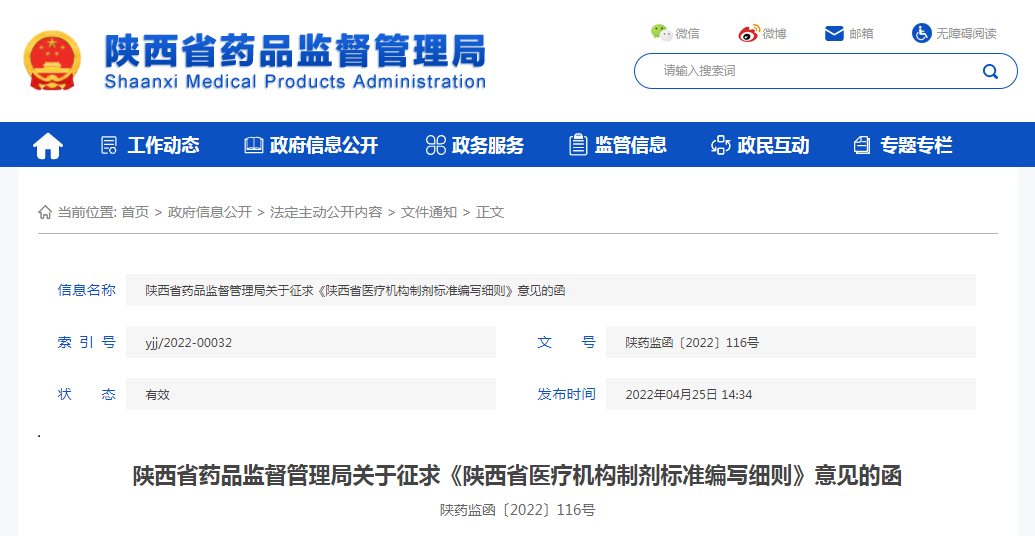Click 法定主动公开内容 in the breadcrumb

click(x=326, y=212)
